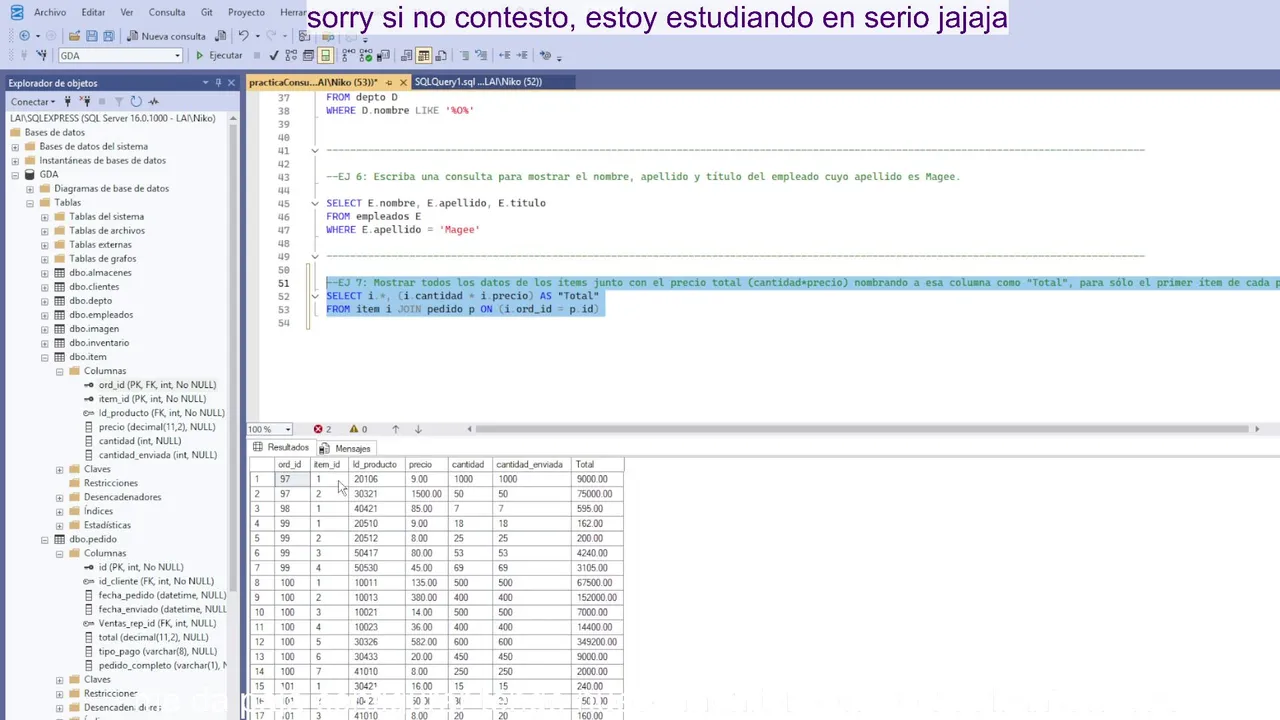Click the error count indicator showing 2

click(x=322, y=429)
